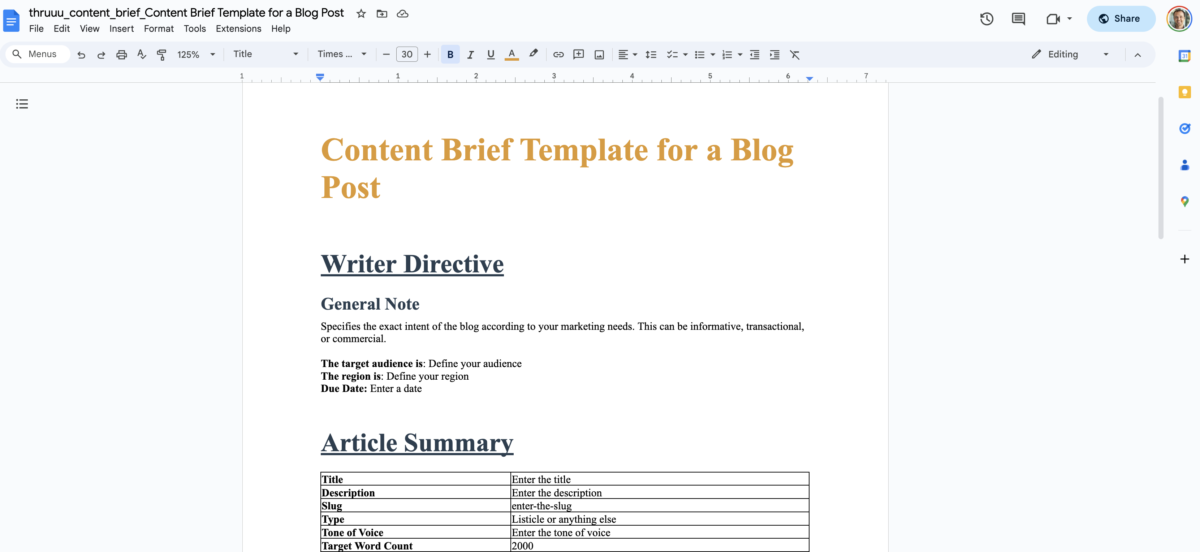
Task: Open the Extensions menu
Action: (x=238, y=29)
